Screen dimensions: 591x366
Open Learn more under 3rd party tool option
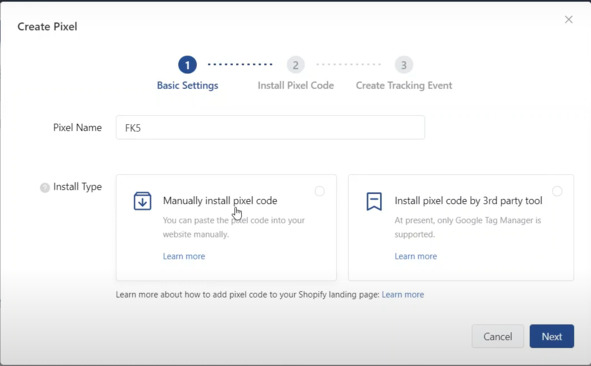point(416,256)
